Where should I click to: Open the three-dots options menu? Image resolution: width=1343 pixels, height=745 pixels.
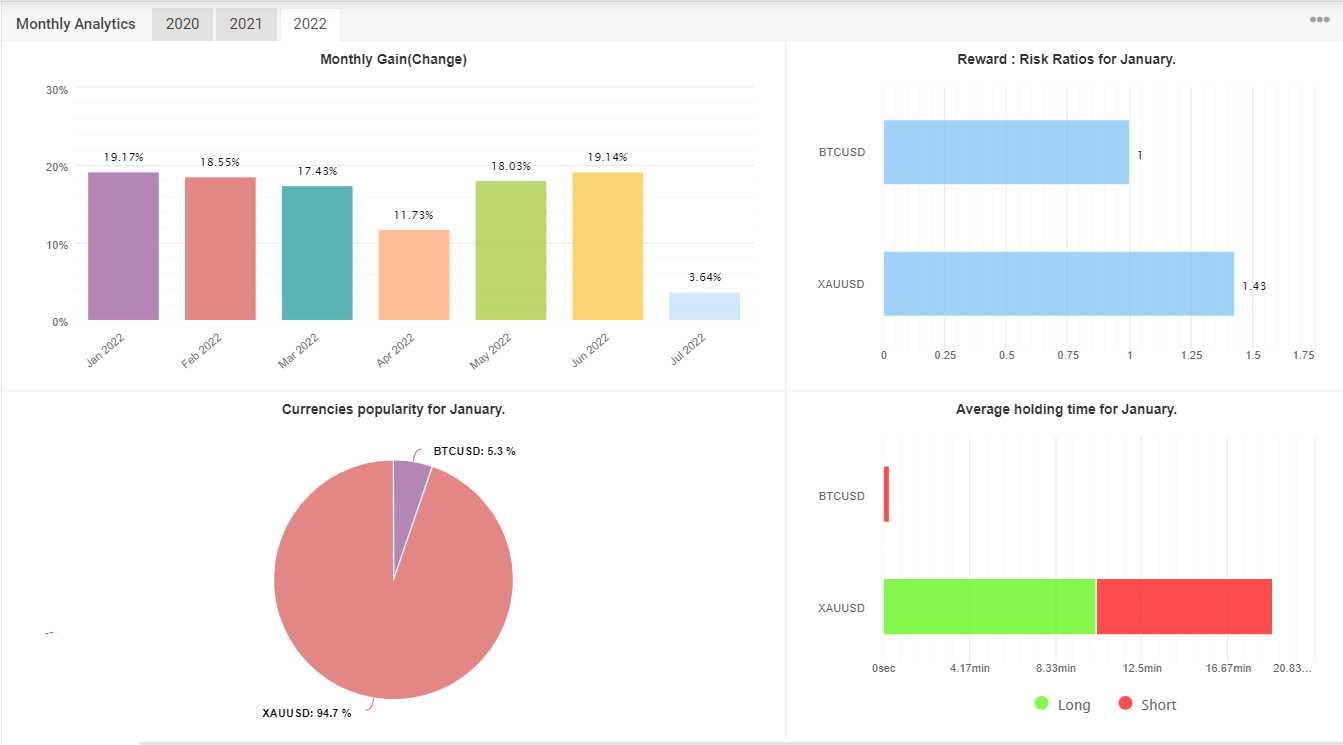tap(1319, 20)
